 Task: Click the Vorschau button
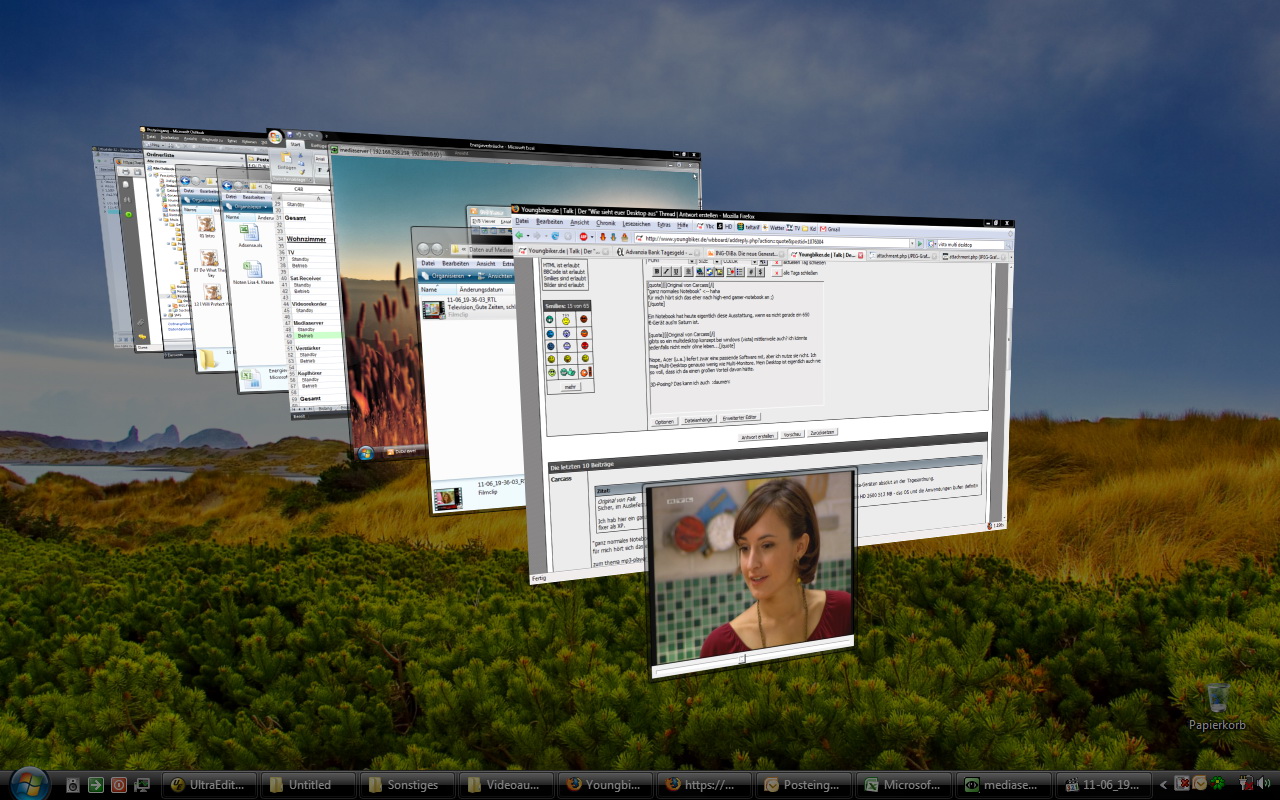coord(792,434)
